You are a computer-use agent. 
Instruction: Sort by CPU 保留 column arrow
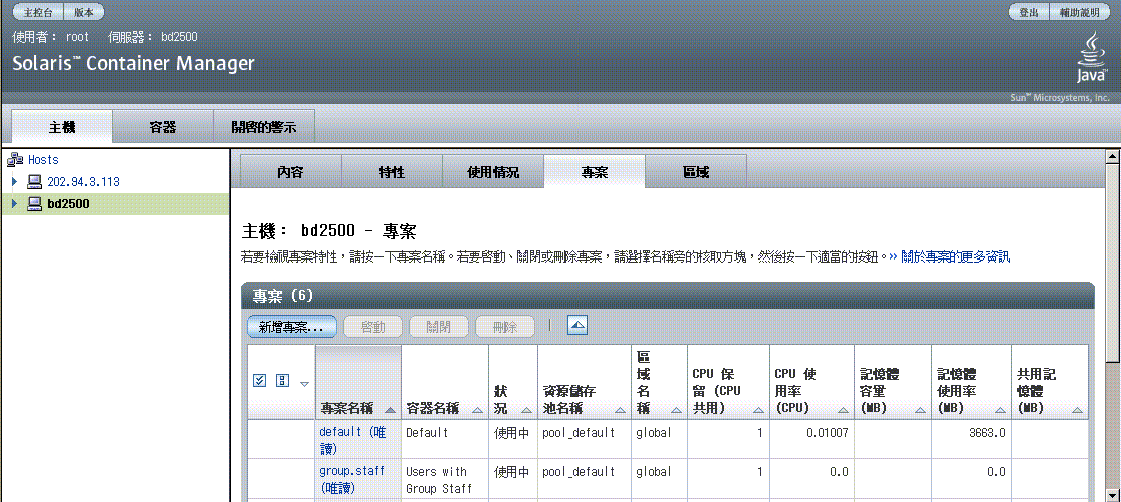(x=758, y=410)
